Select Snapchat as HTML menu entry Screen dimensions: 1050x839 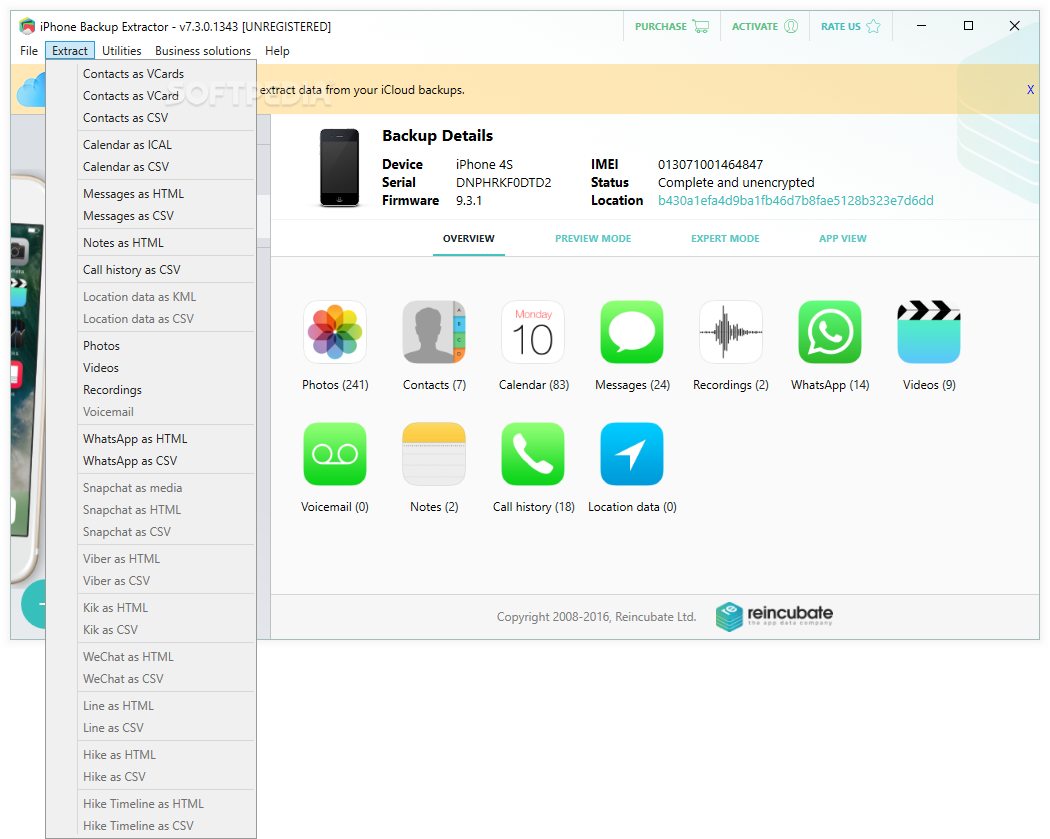(x=151, y=510)
